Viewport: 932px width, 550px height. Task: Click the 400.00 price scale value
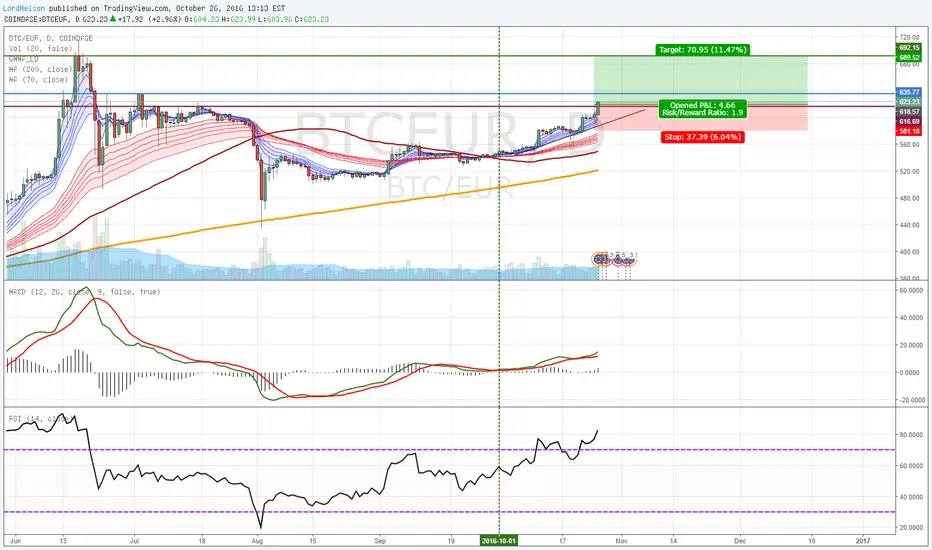click(909, 252)
